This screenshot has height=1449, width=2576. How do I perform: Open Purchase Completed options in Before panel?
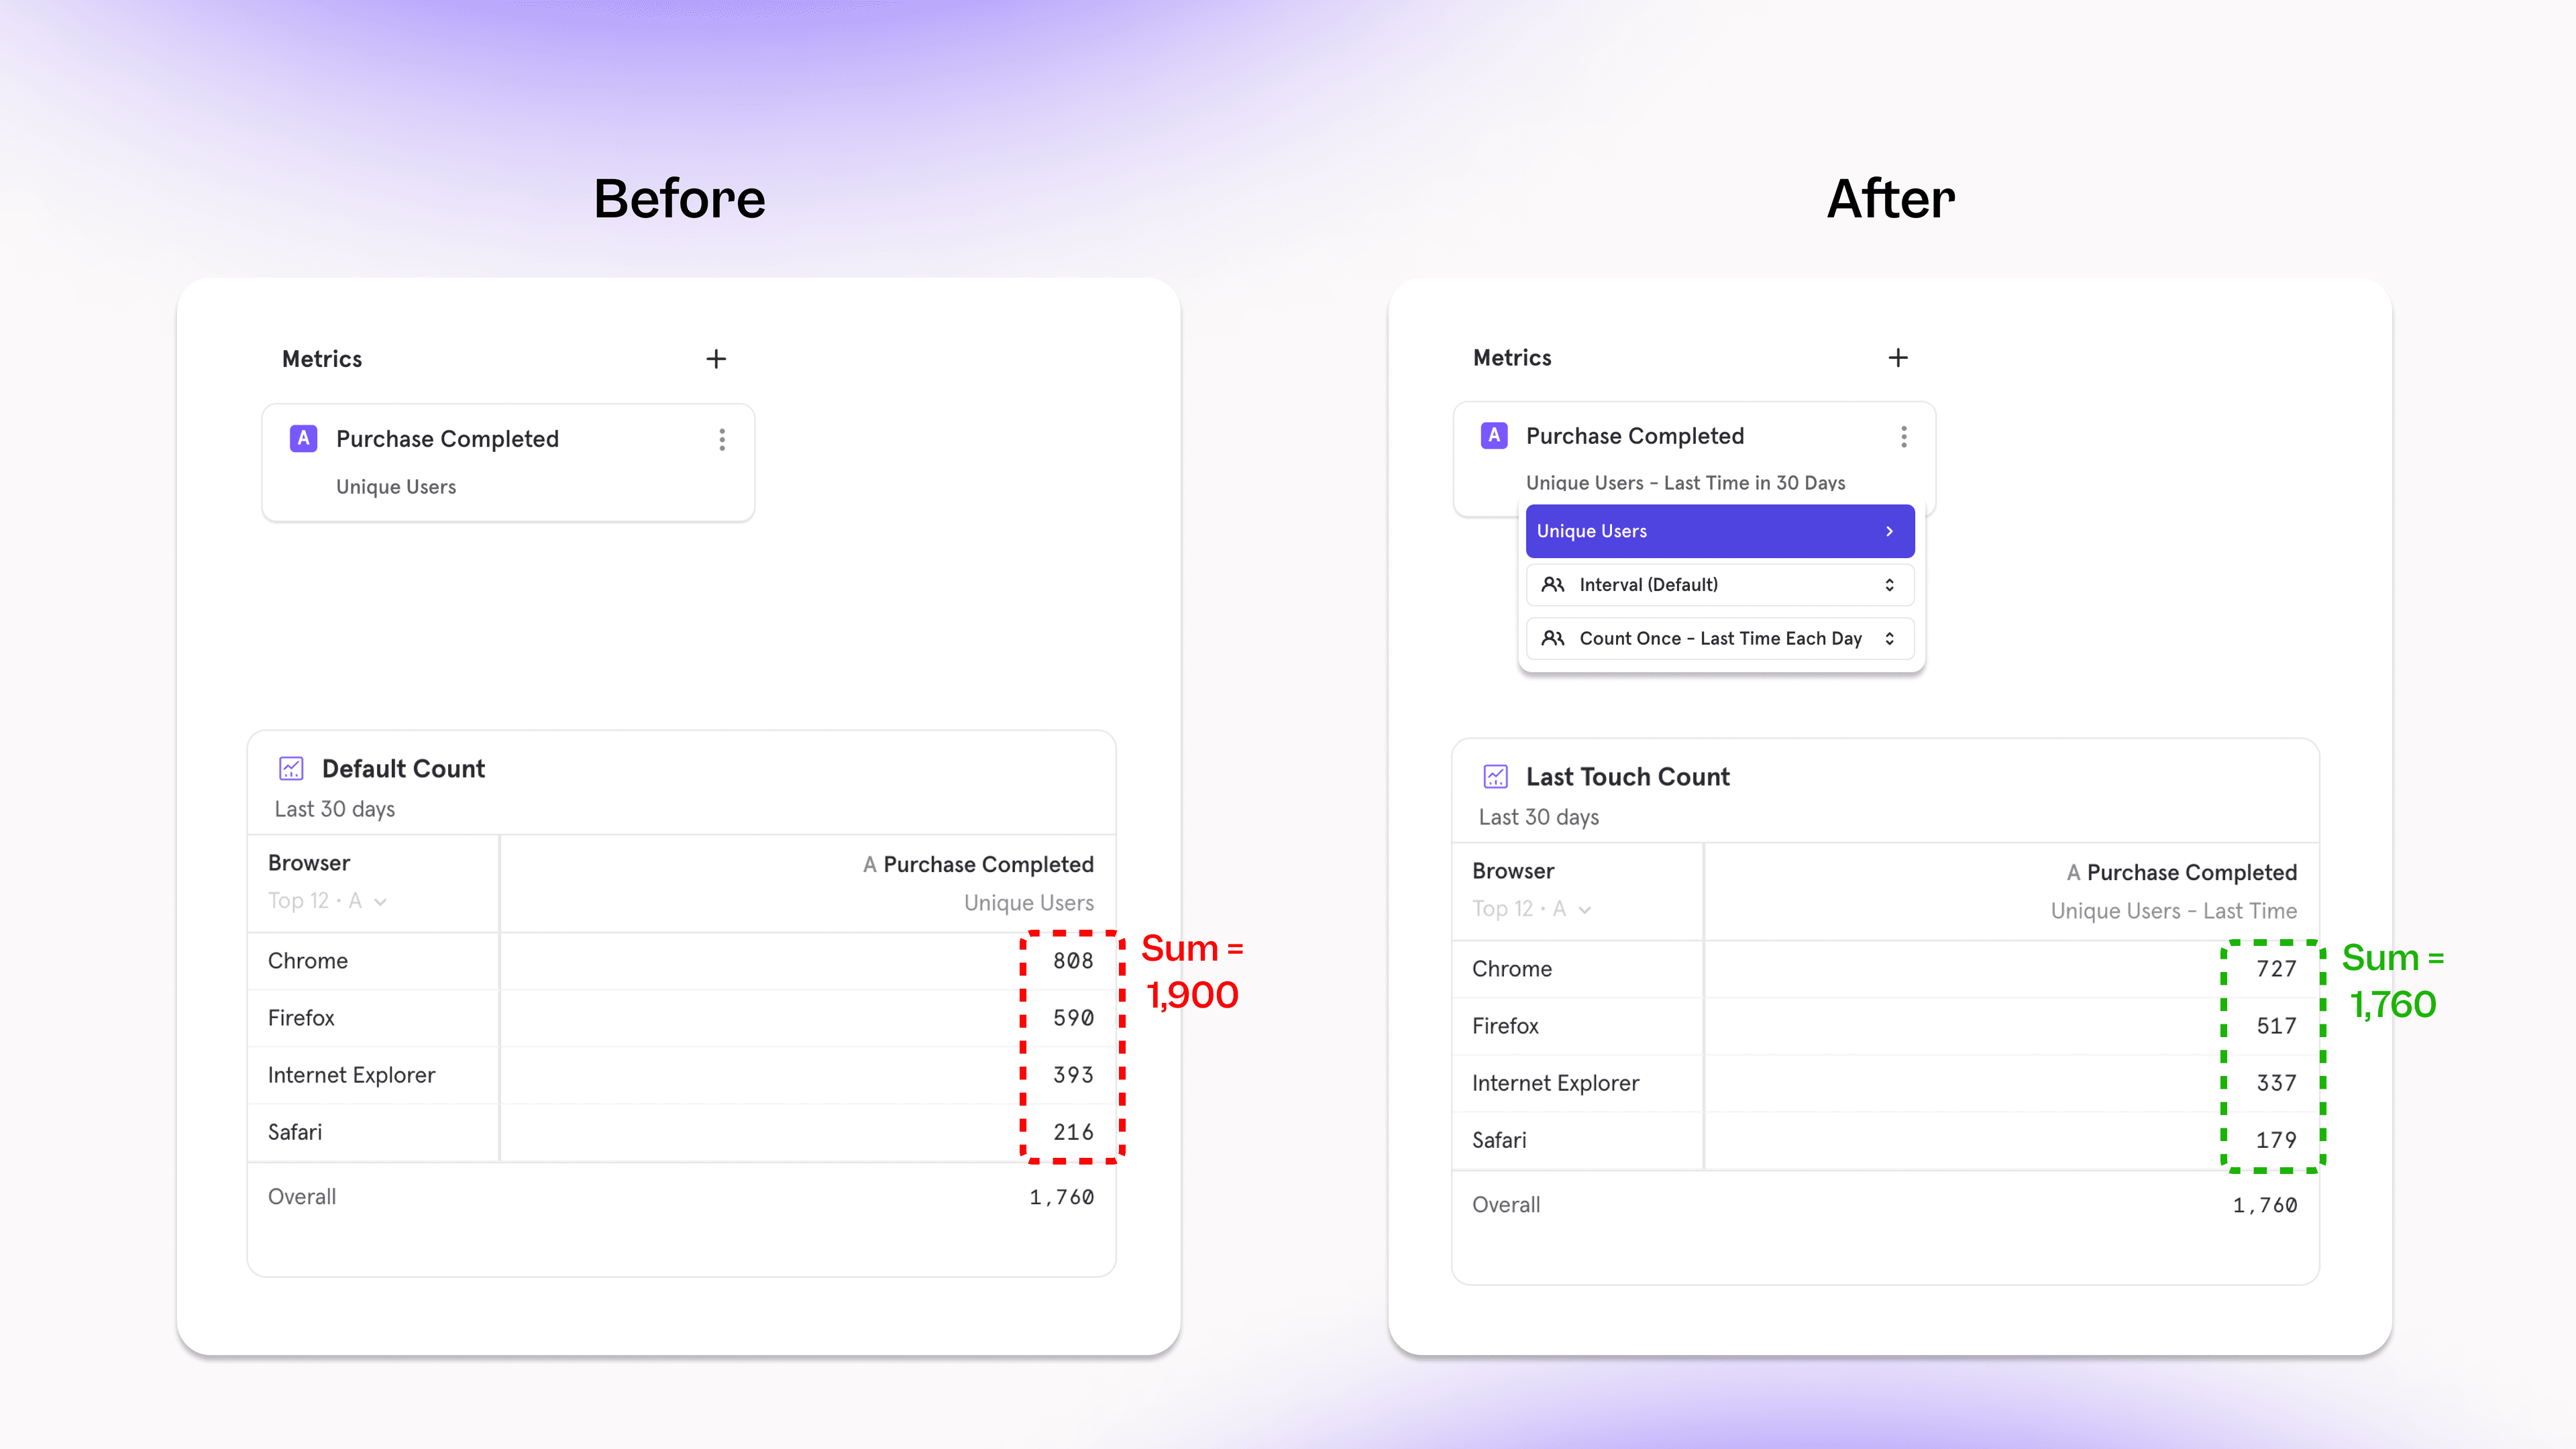tap(722, 440)
